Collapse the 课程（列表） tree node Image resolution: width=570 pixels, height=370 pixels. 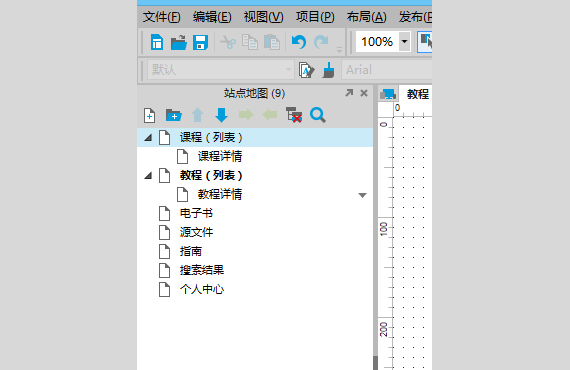[x=148, y=138]
